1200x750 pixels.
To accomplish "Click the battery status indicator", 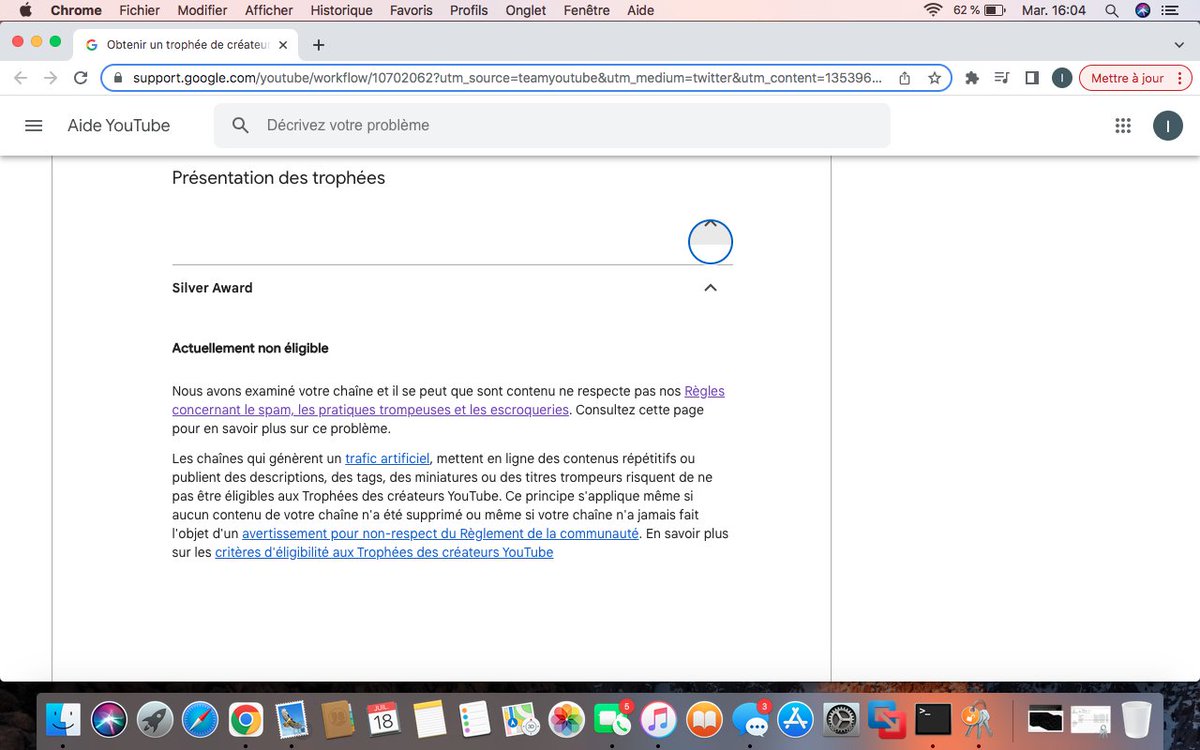I will 980,10.
